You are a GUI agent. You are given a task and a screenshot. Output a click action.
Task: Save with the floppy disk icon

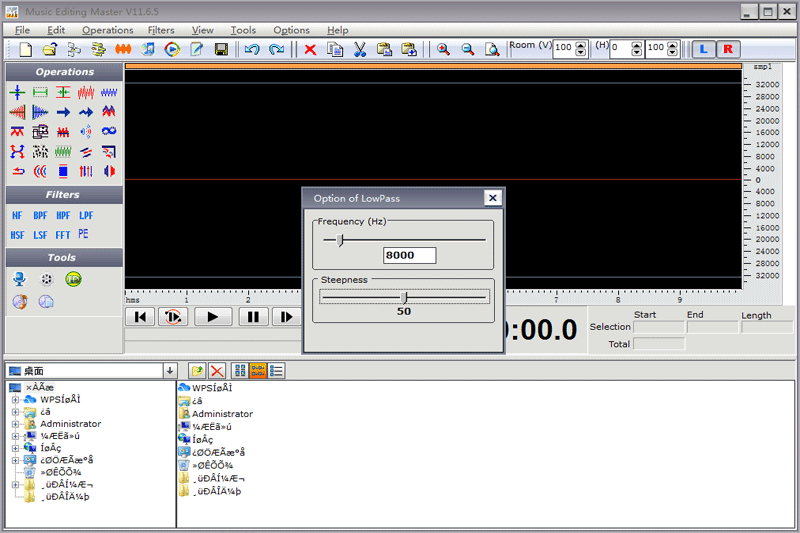(x=221, y=49)
